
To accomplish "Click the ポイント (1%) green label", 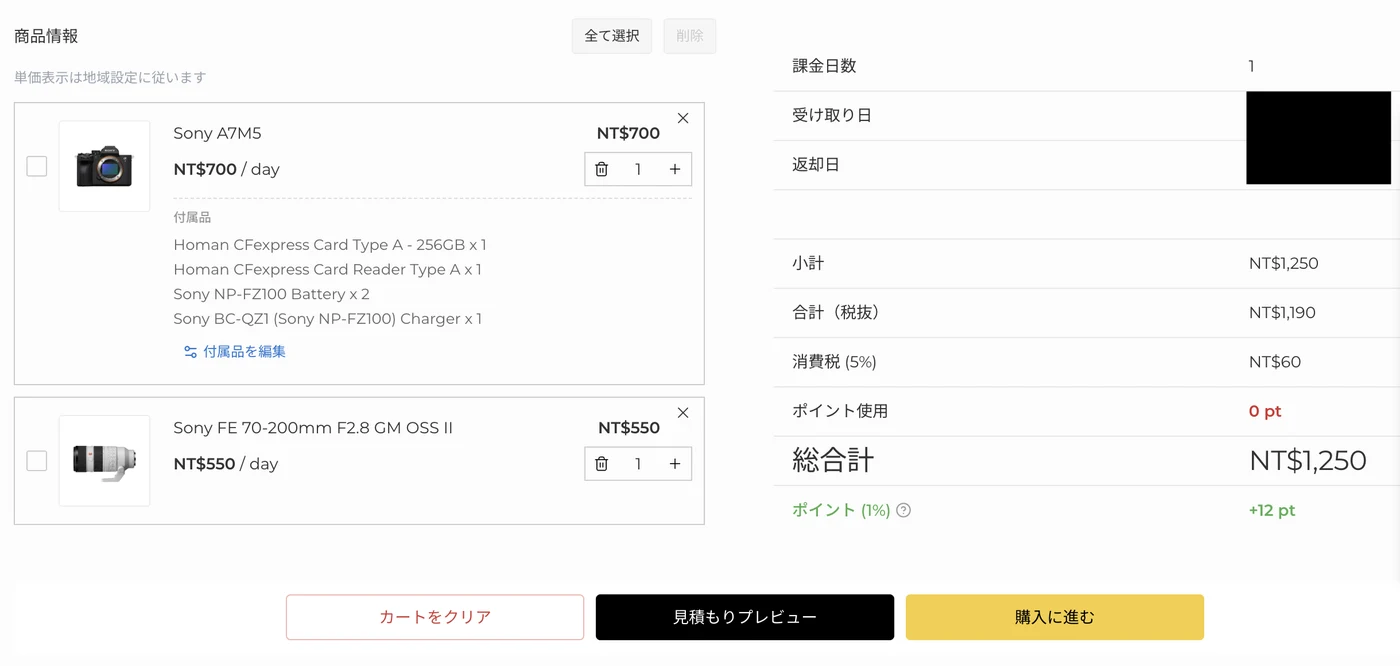I will coord(841,510).
